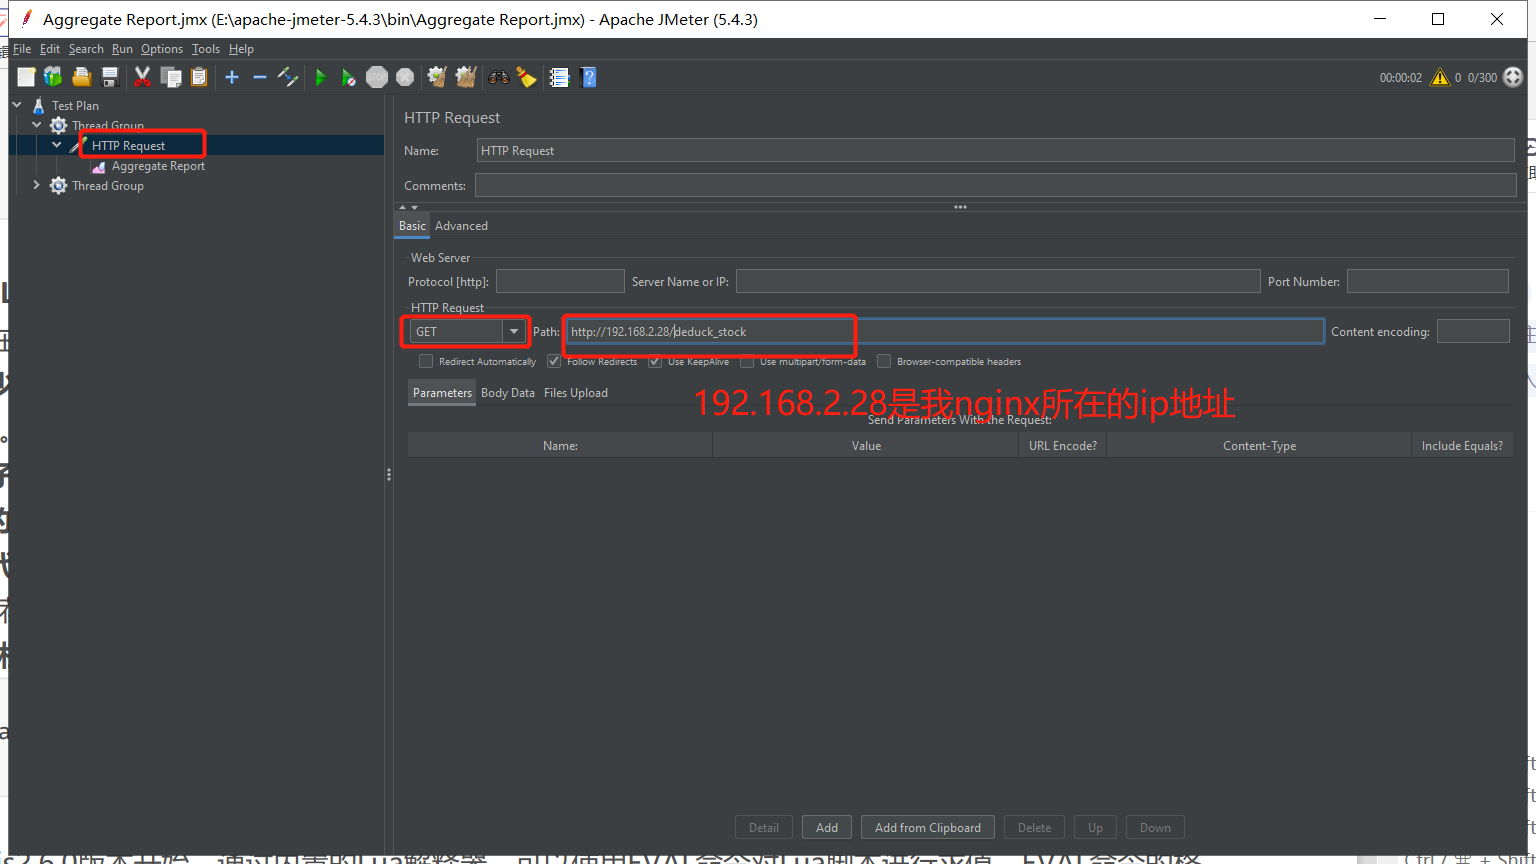This screenshot has width=1536, height=864.
Task: Click in the Server Name or IP field
Action: tap(998, 281)
